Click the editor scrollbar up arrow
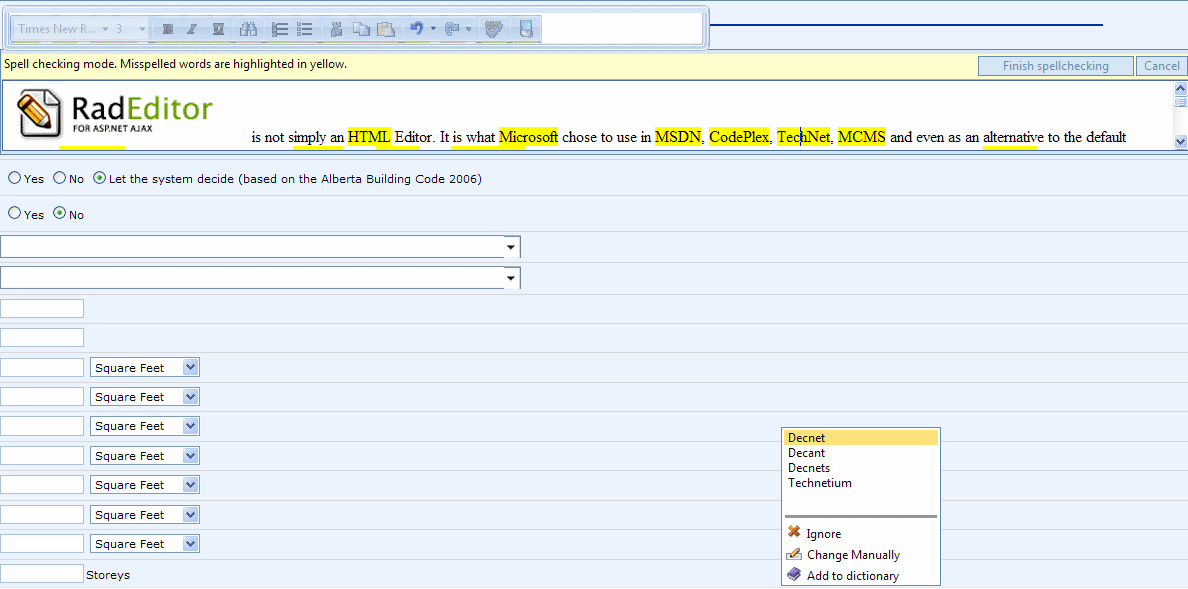Image resolution: width=1188 pixels, height=589 pixels. coord(1180,88)
